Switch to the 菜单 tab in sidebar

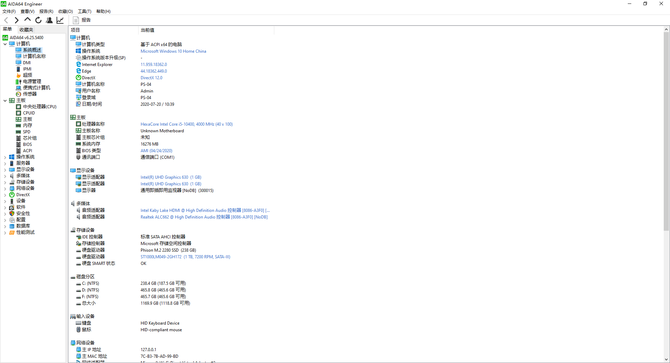[8, 29]
